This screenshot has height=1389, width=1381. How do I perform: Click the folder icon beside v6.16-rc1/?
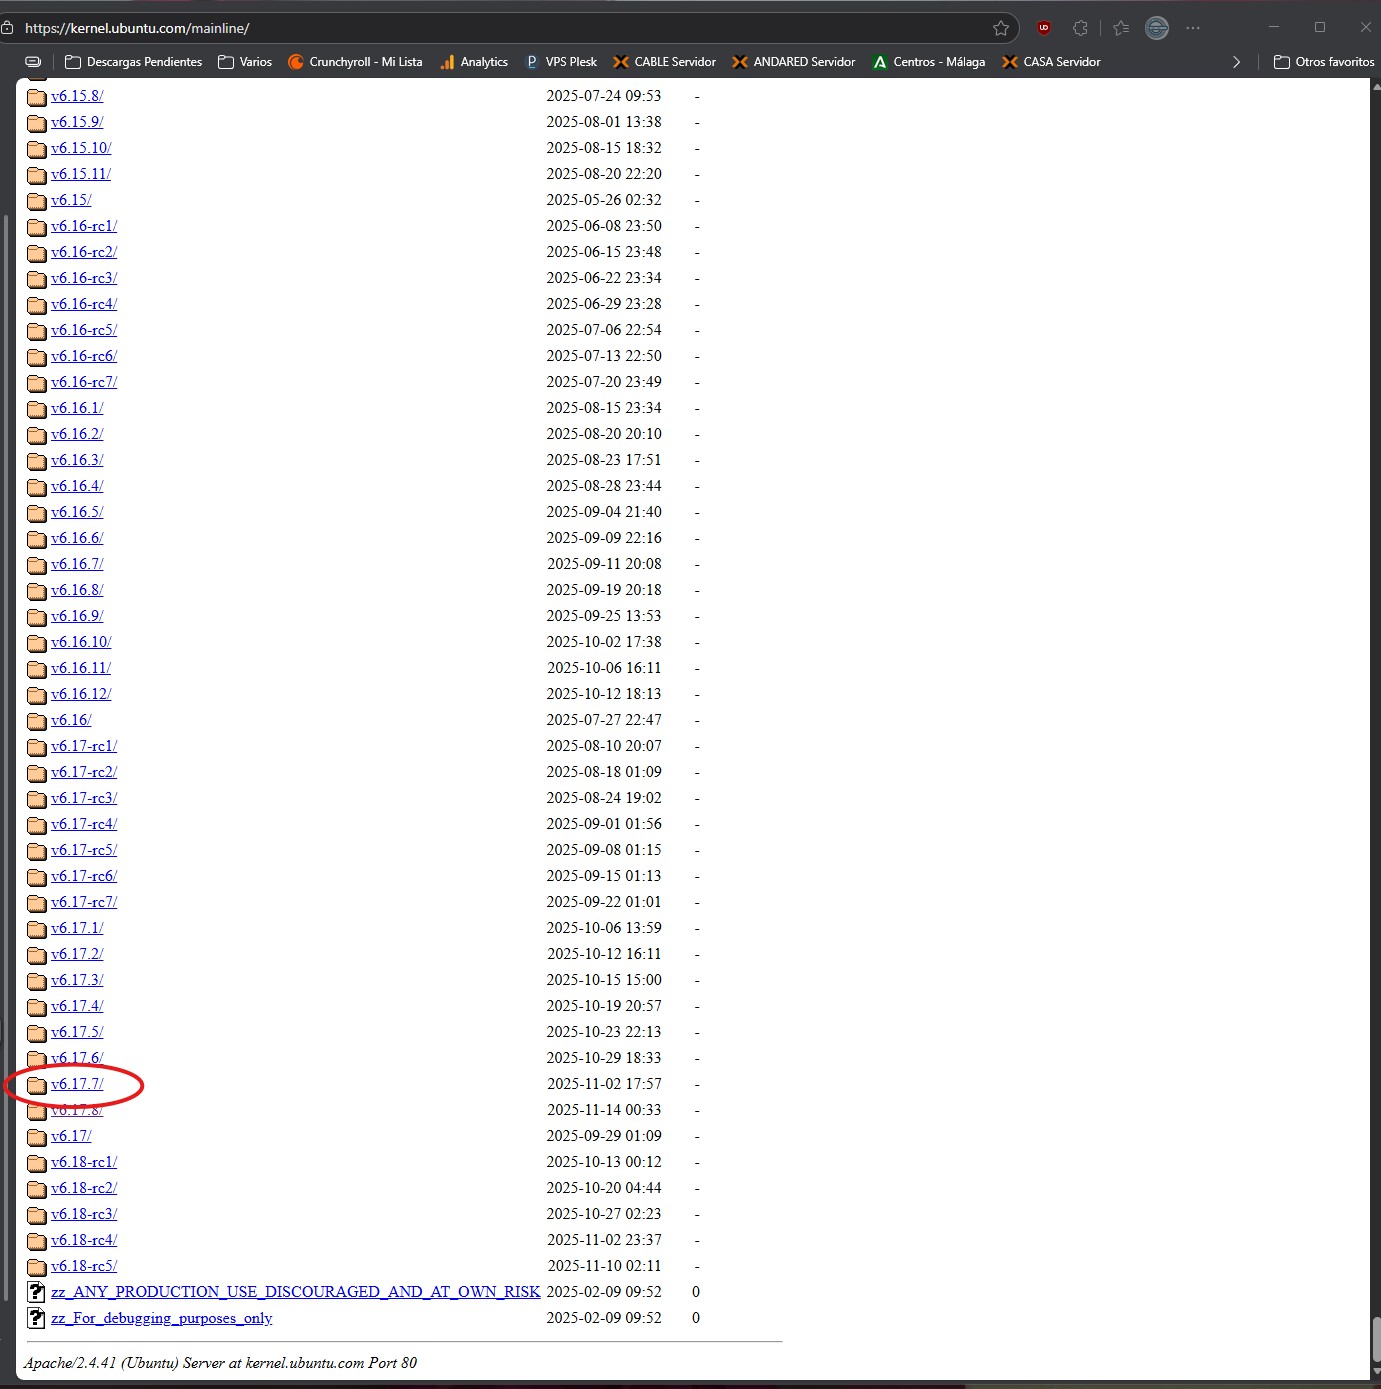click(37, 227)
